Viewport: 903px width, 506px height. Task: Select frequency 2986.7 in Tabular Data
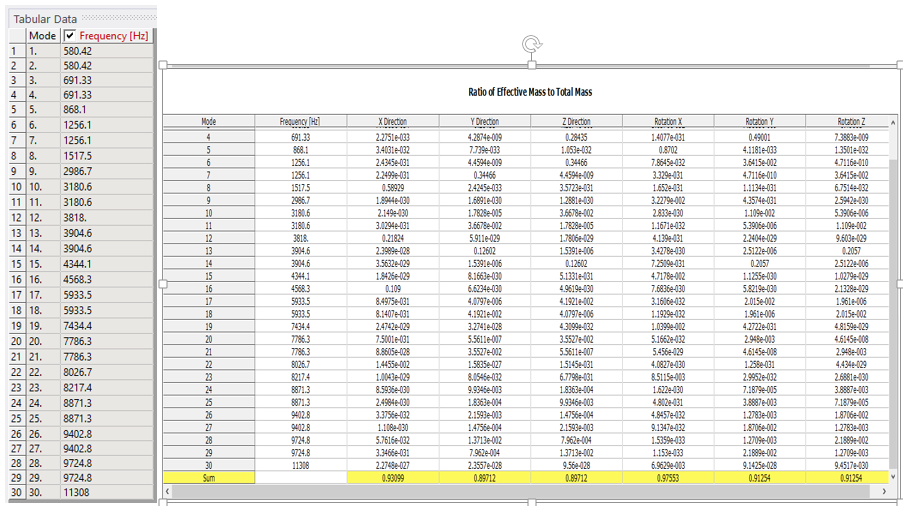click(x=107, y=172)
